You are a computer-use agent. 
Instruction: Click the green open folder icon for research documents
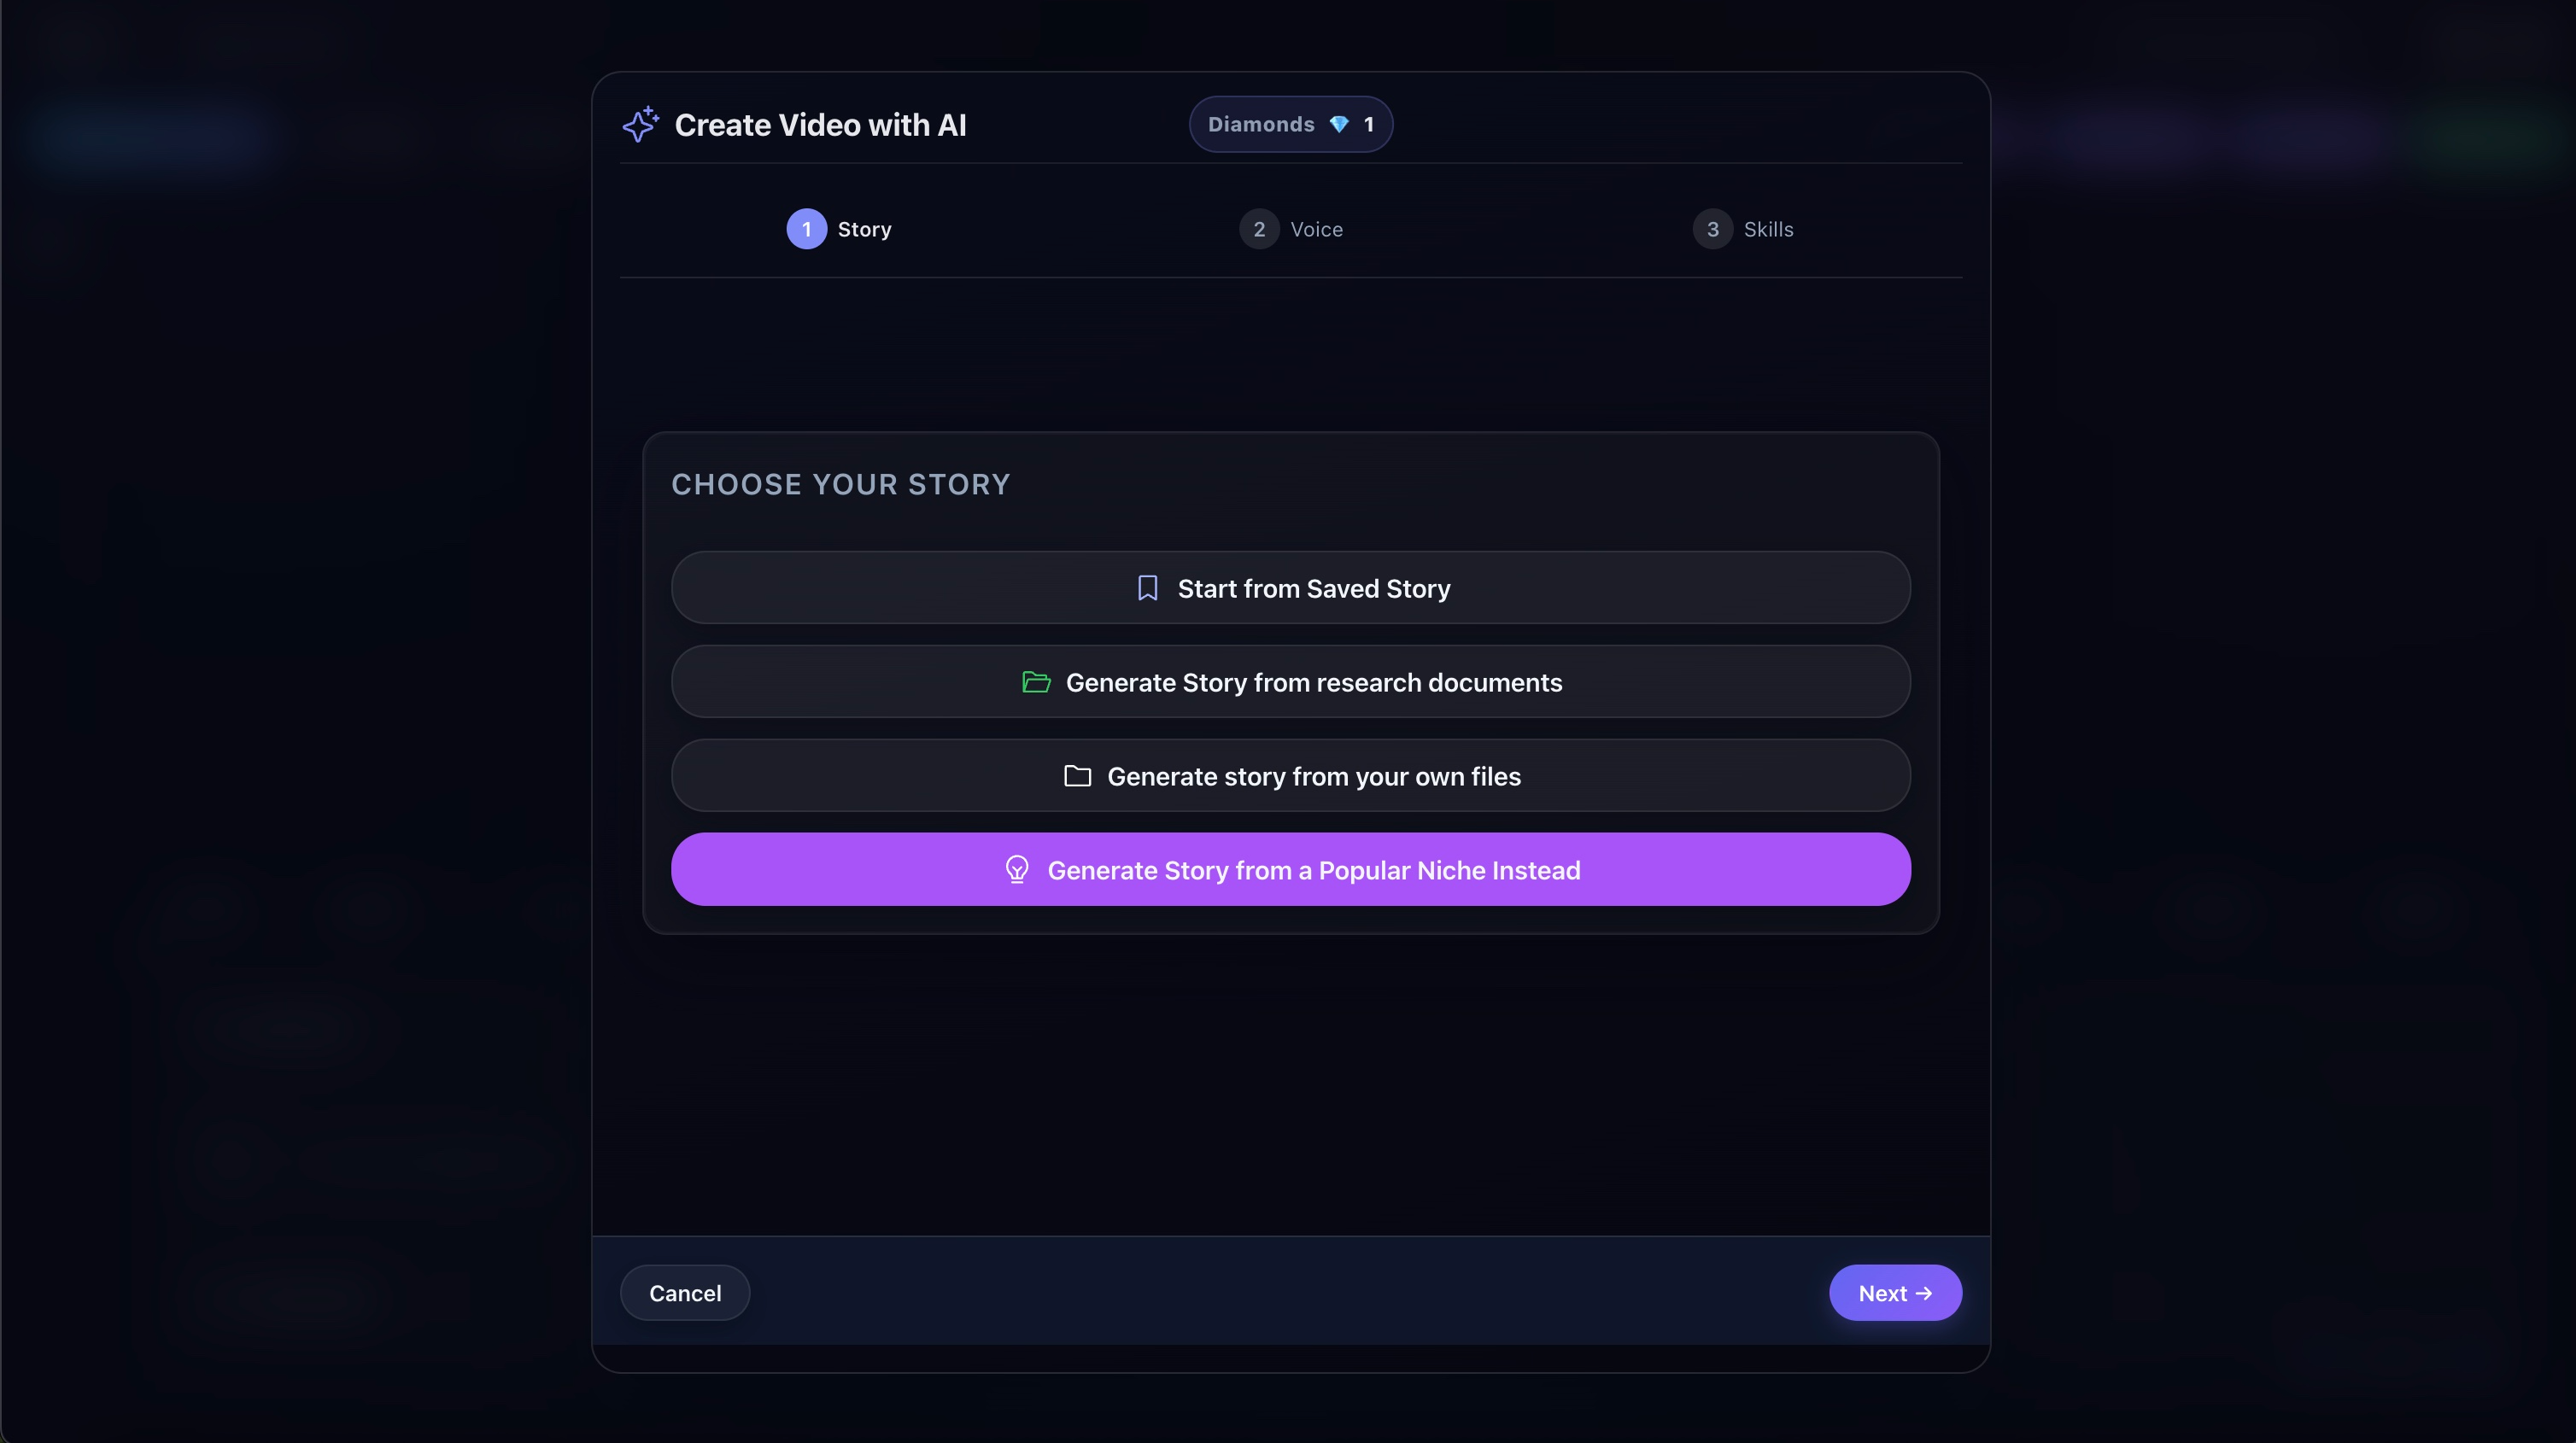tap(1035, 682)
